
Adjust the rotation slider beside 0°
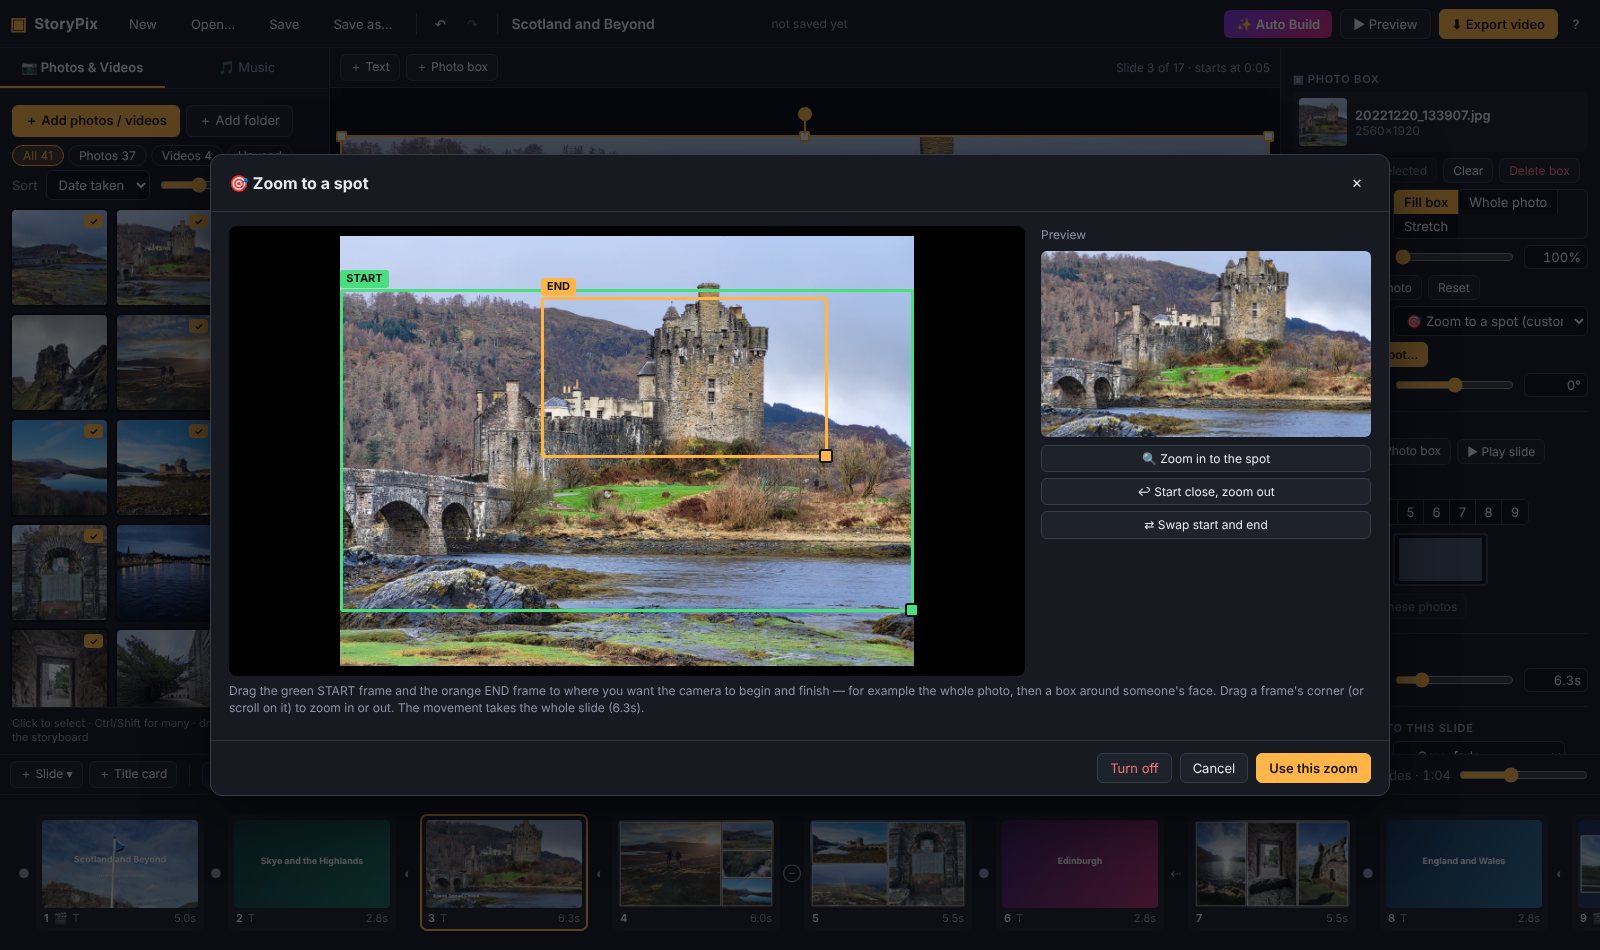(1454, 385)
